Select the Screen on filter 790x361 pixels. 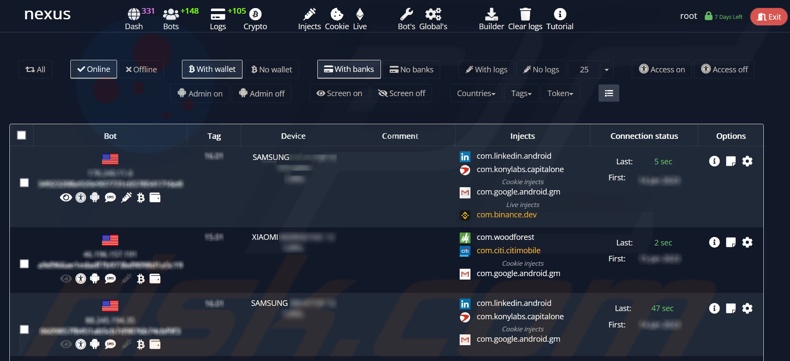[x=339, y=93]
